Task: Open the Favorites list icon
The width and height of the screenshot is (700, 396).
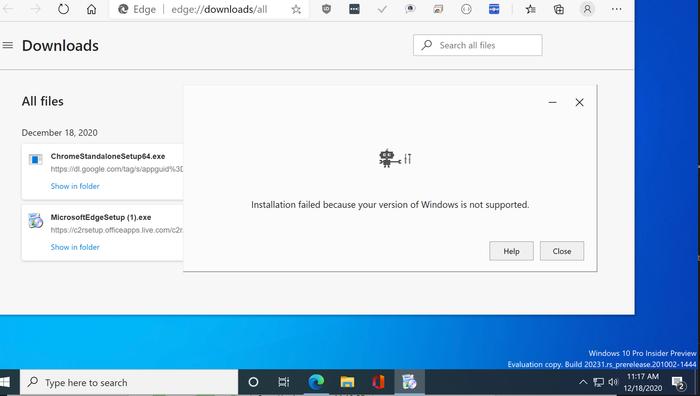Action: click(530, 9)
